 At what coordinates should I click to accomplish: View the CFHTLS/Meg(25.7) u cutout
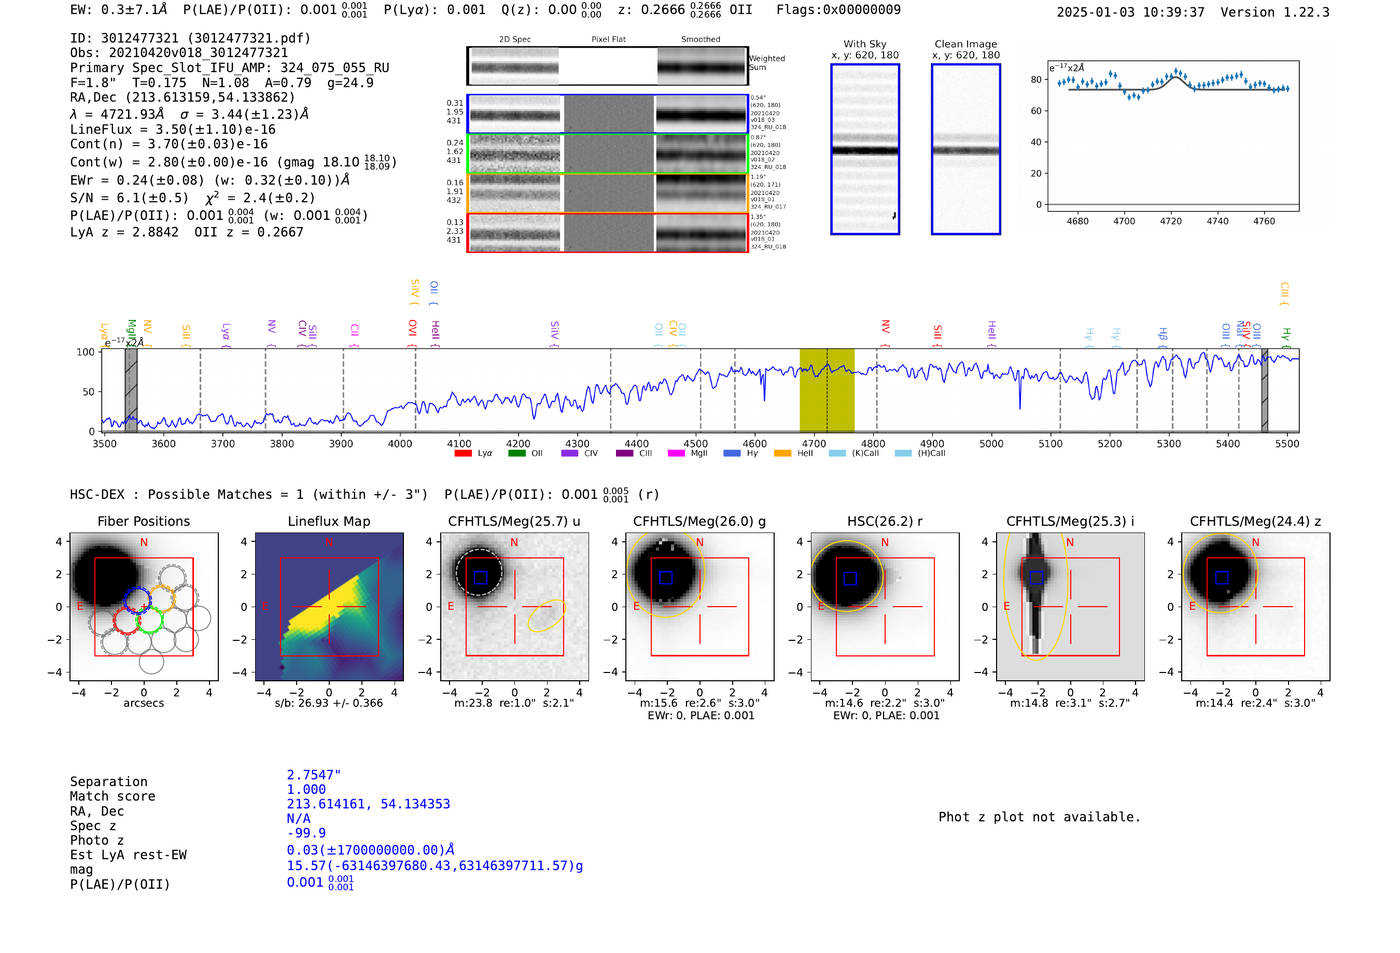coord(514,607)
